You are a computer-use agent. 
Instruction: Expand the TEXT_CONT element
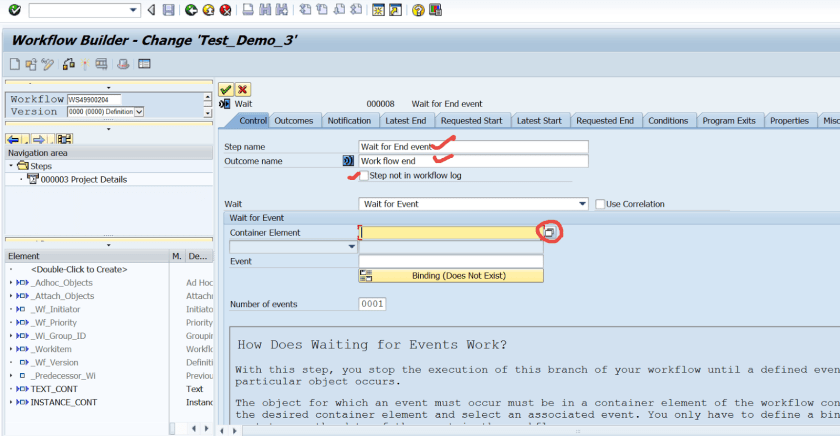[11, 389]
